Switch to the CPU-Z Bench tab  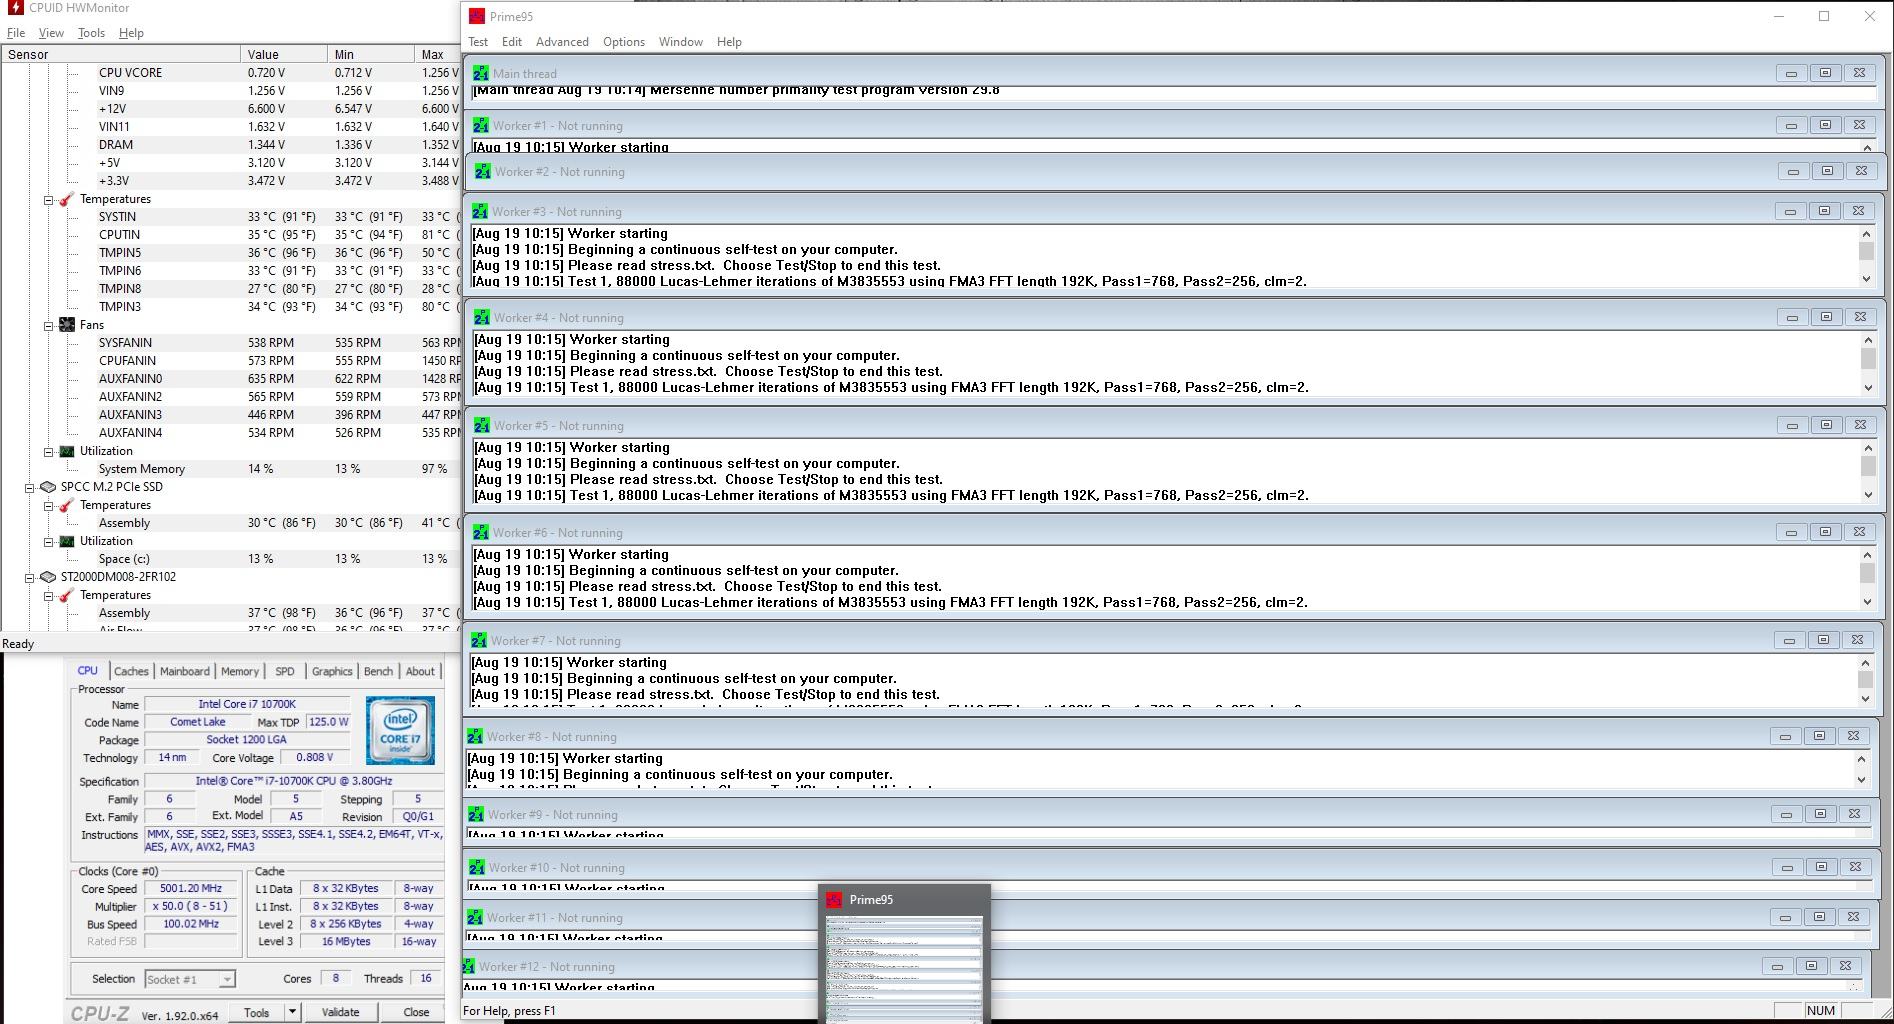[x=378, y=671]
